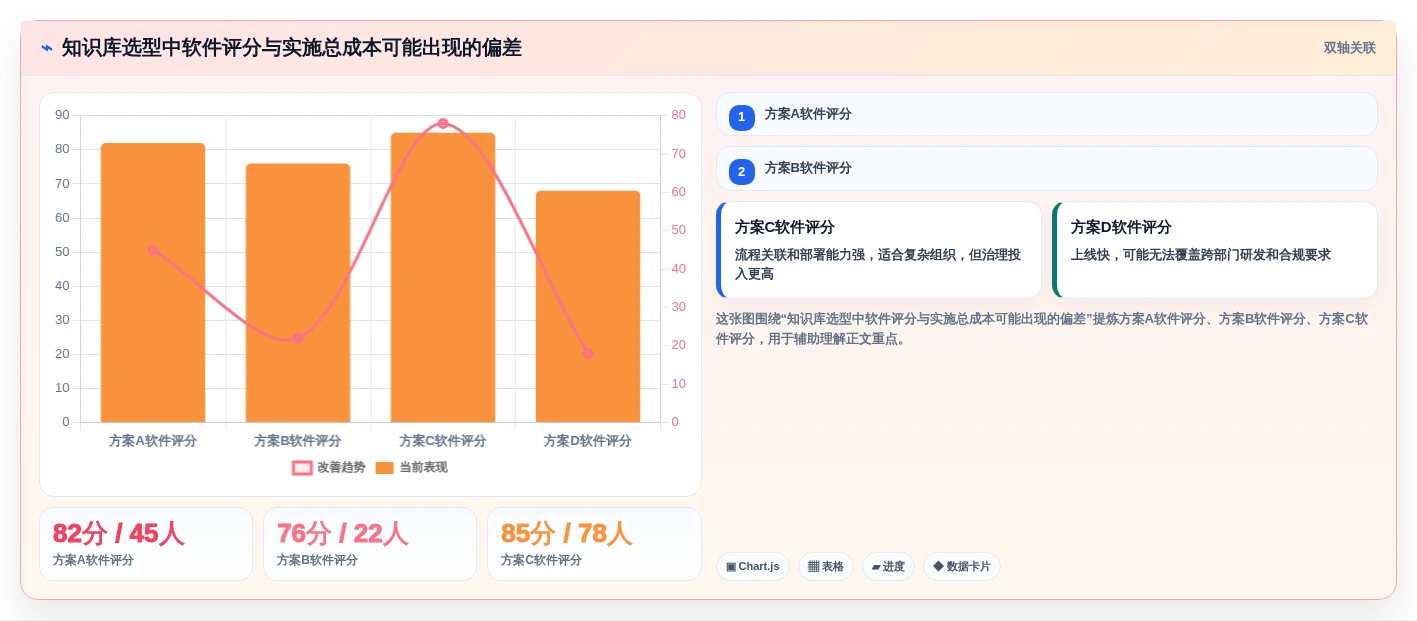
Task: Click the orange bar for 方案C软件评分
Action: click(x=443, y=277)
